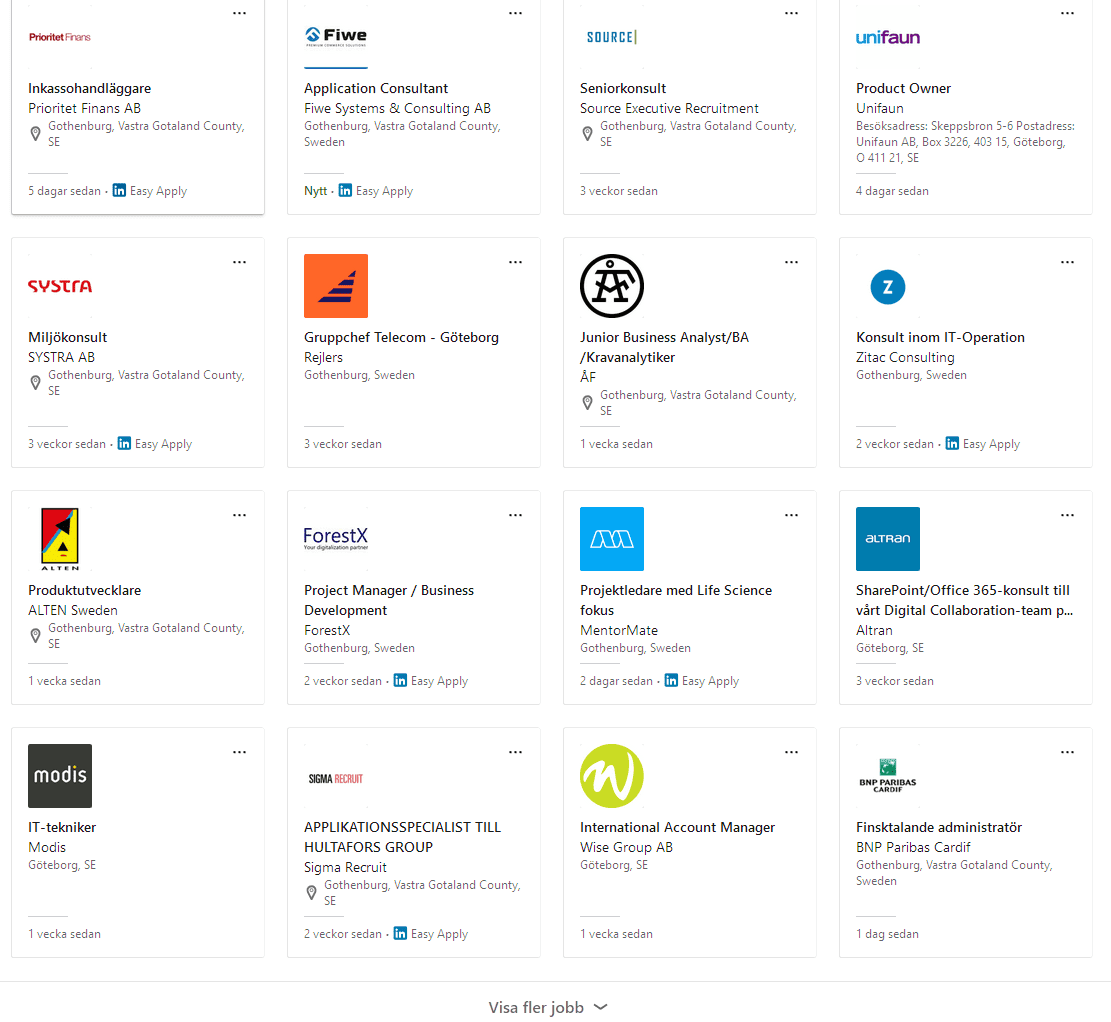
Task: Open the Seniorkonsult job title
Action: tap(623, 89)
